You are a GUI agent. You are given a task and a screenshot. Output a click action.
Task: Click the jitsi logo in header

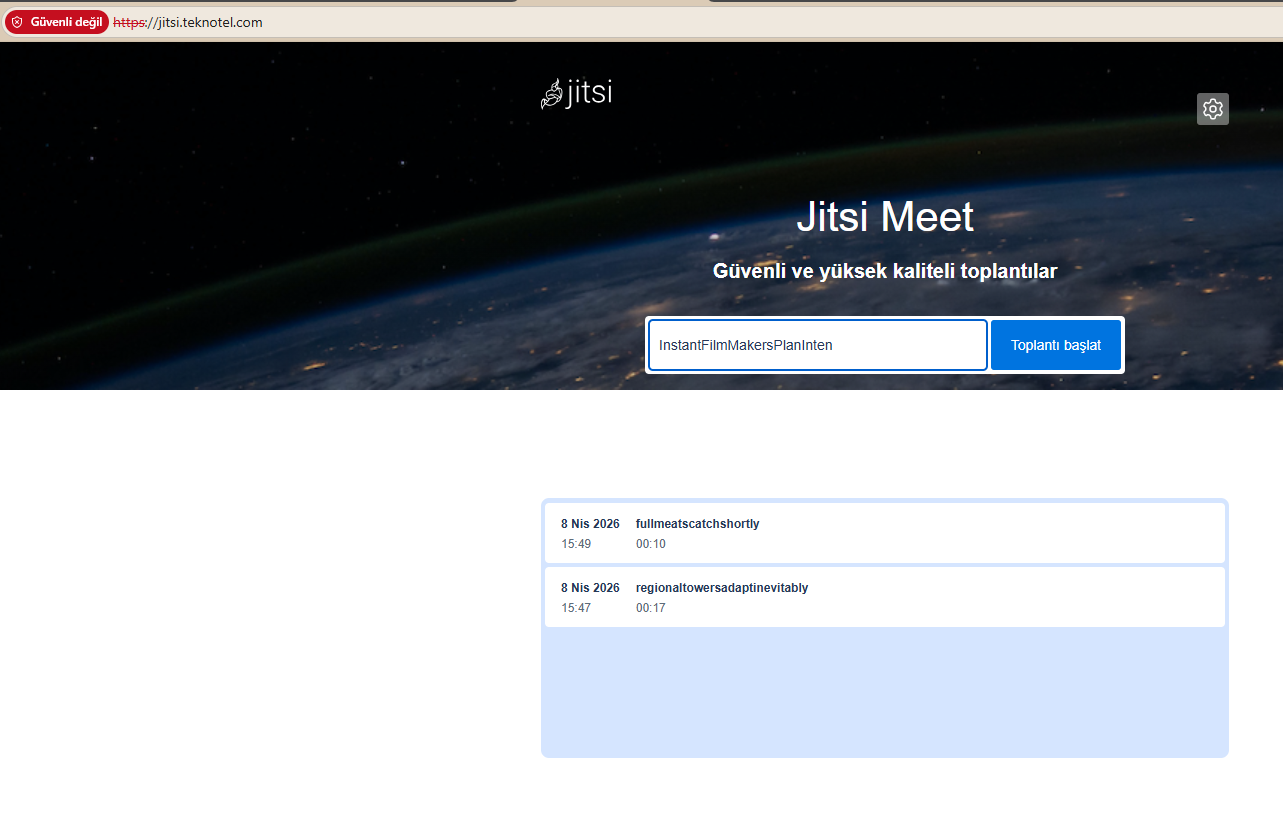[576, 94]
